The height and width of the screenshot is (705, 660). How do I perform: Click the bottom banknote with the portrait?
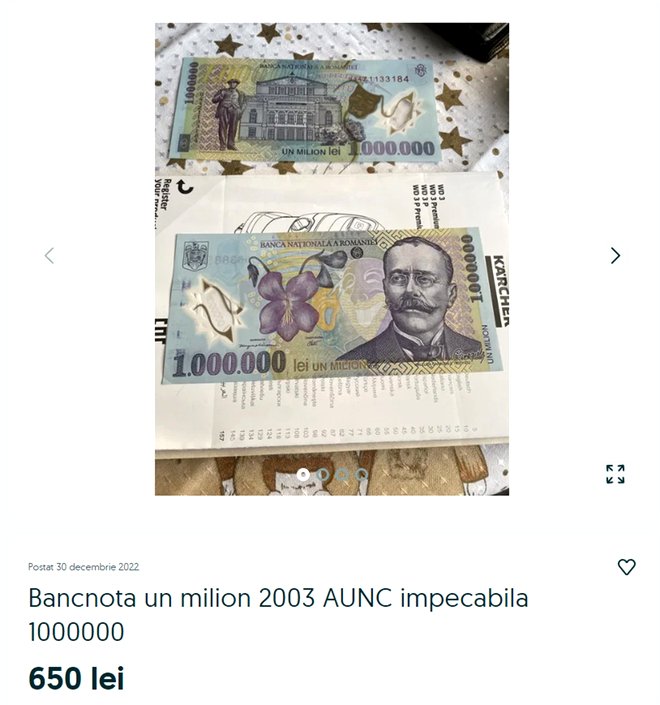click(x=332, y=306)
